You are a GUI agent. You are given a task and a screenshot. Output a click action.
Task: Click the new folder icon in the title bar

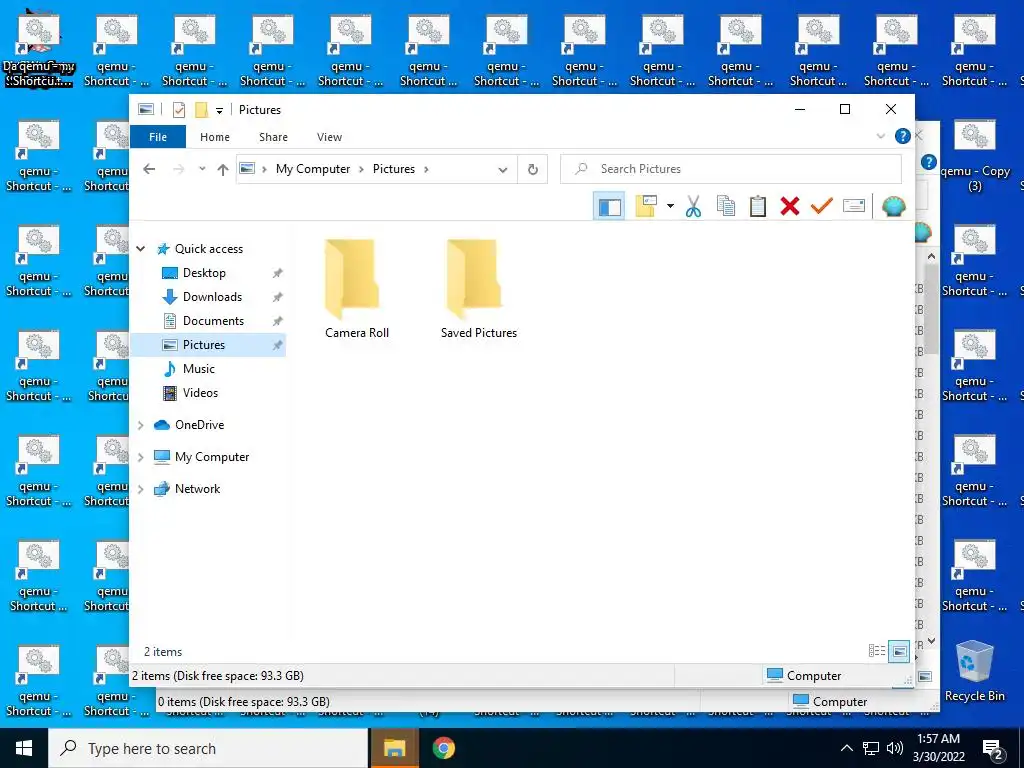201,110
